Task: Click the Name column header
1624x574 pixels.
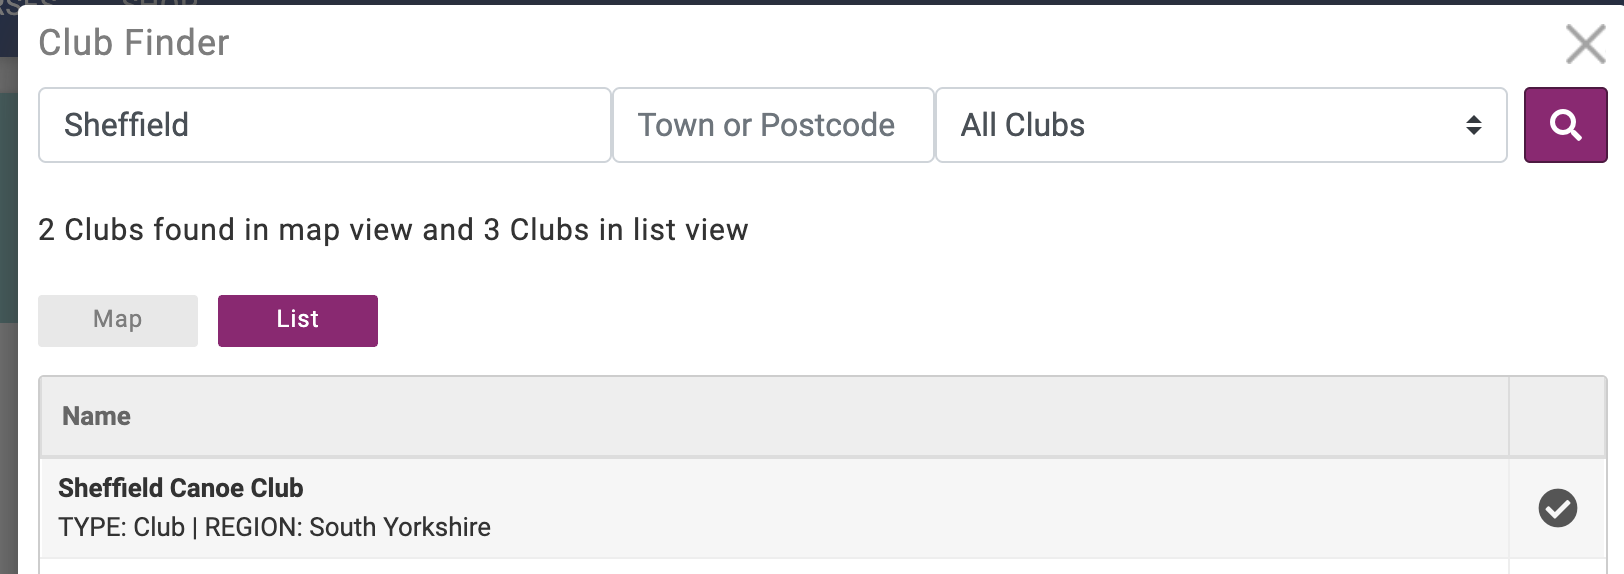Action: 97,416
